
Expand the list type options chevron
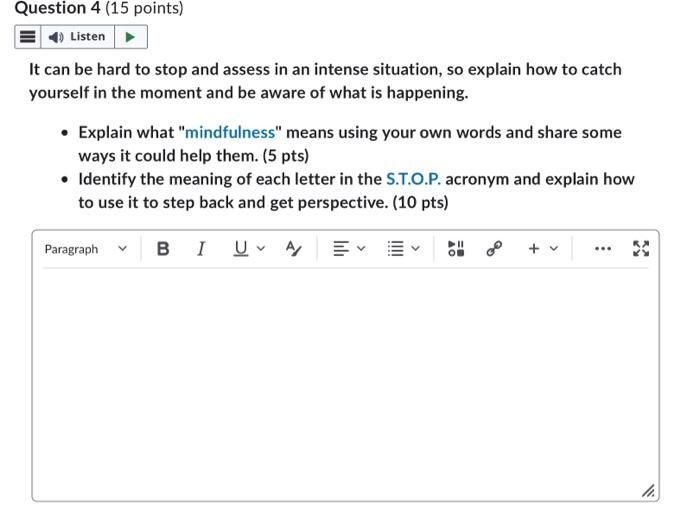415,249
